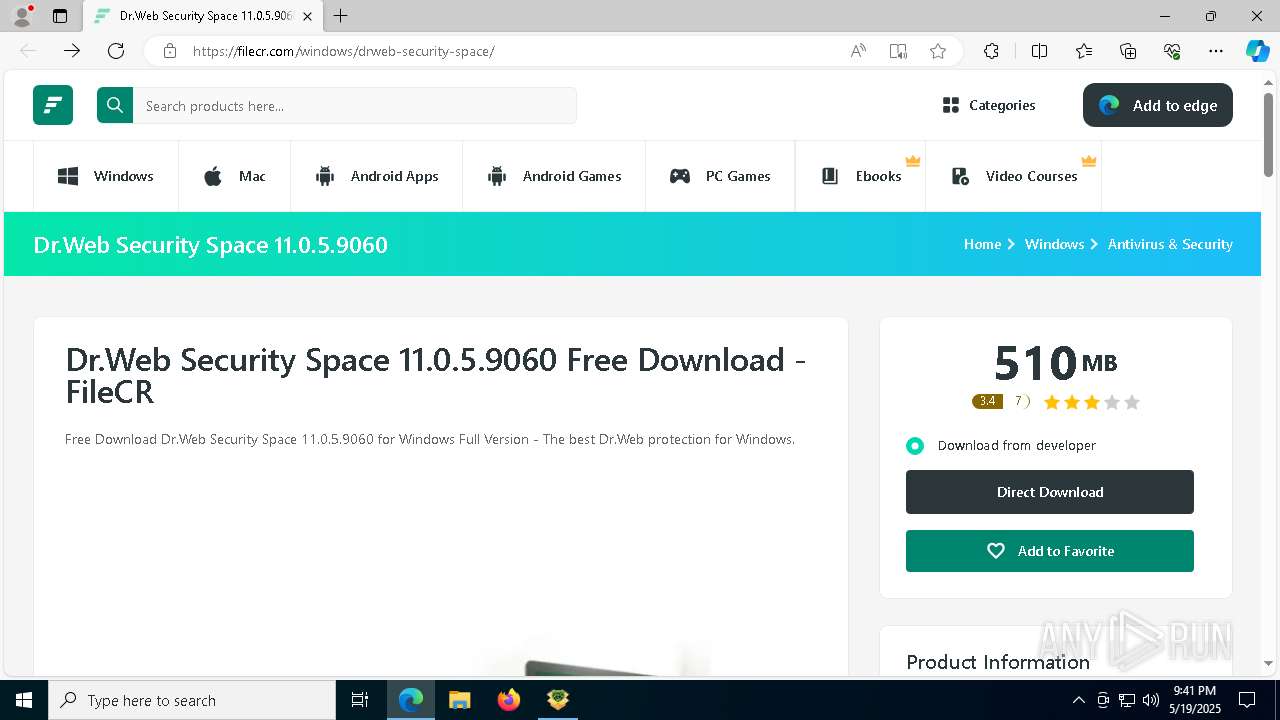The width and height of the screenshot is (1280, 720).
Task: Rate with the fifth star
Action: click(x=1132, y=402)
